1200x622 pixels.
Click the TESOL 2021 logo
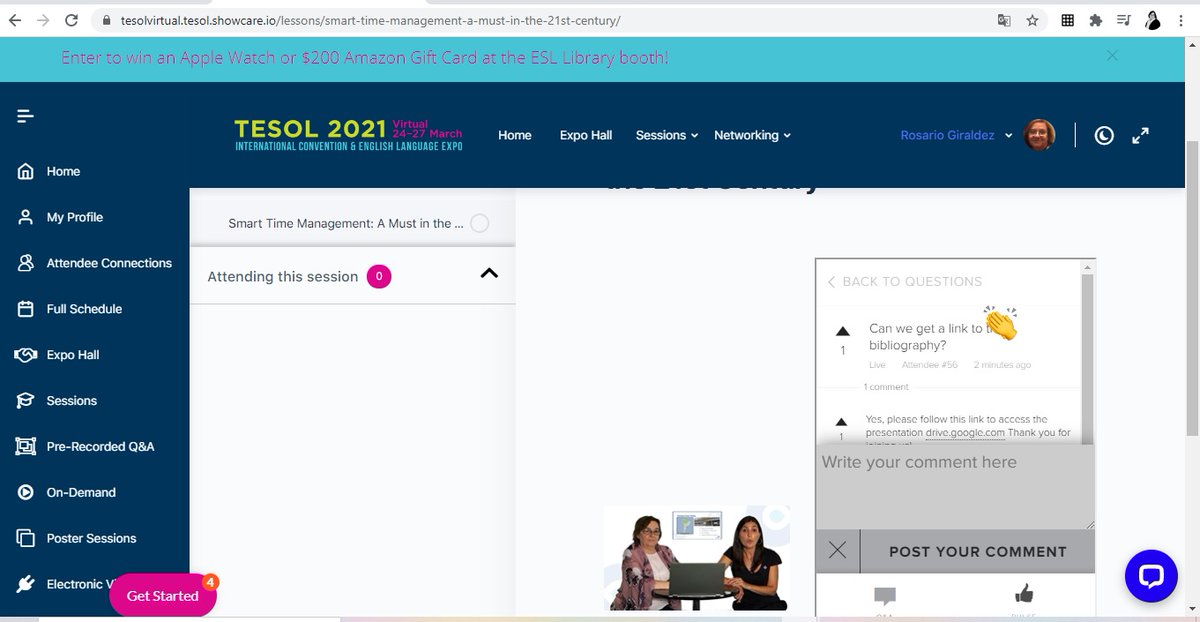point(348,135)
